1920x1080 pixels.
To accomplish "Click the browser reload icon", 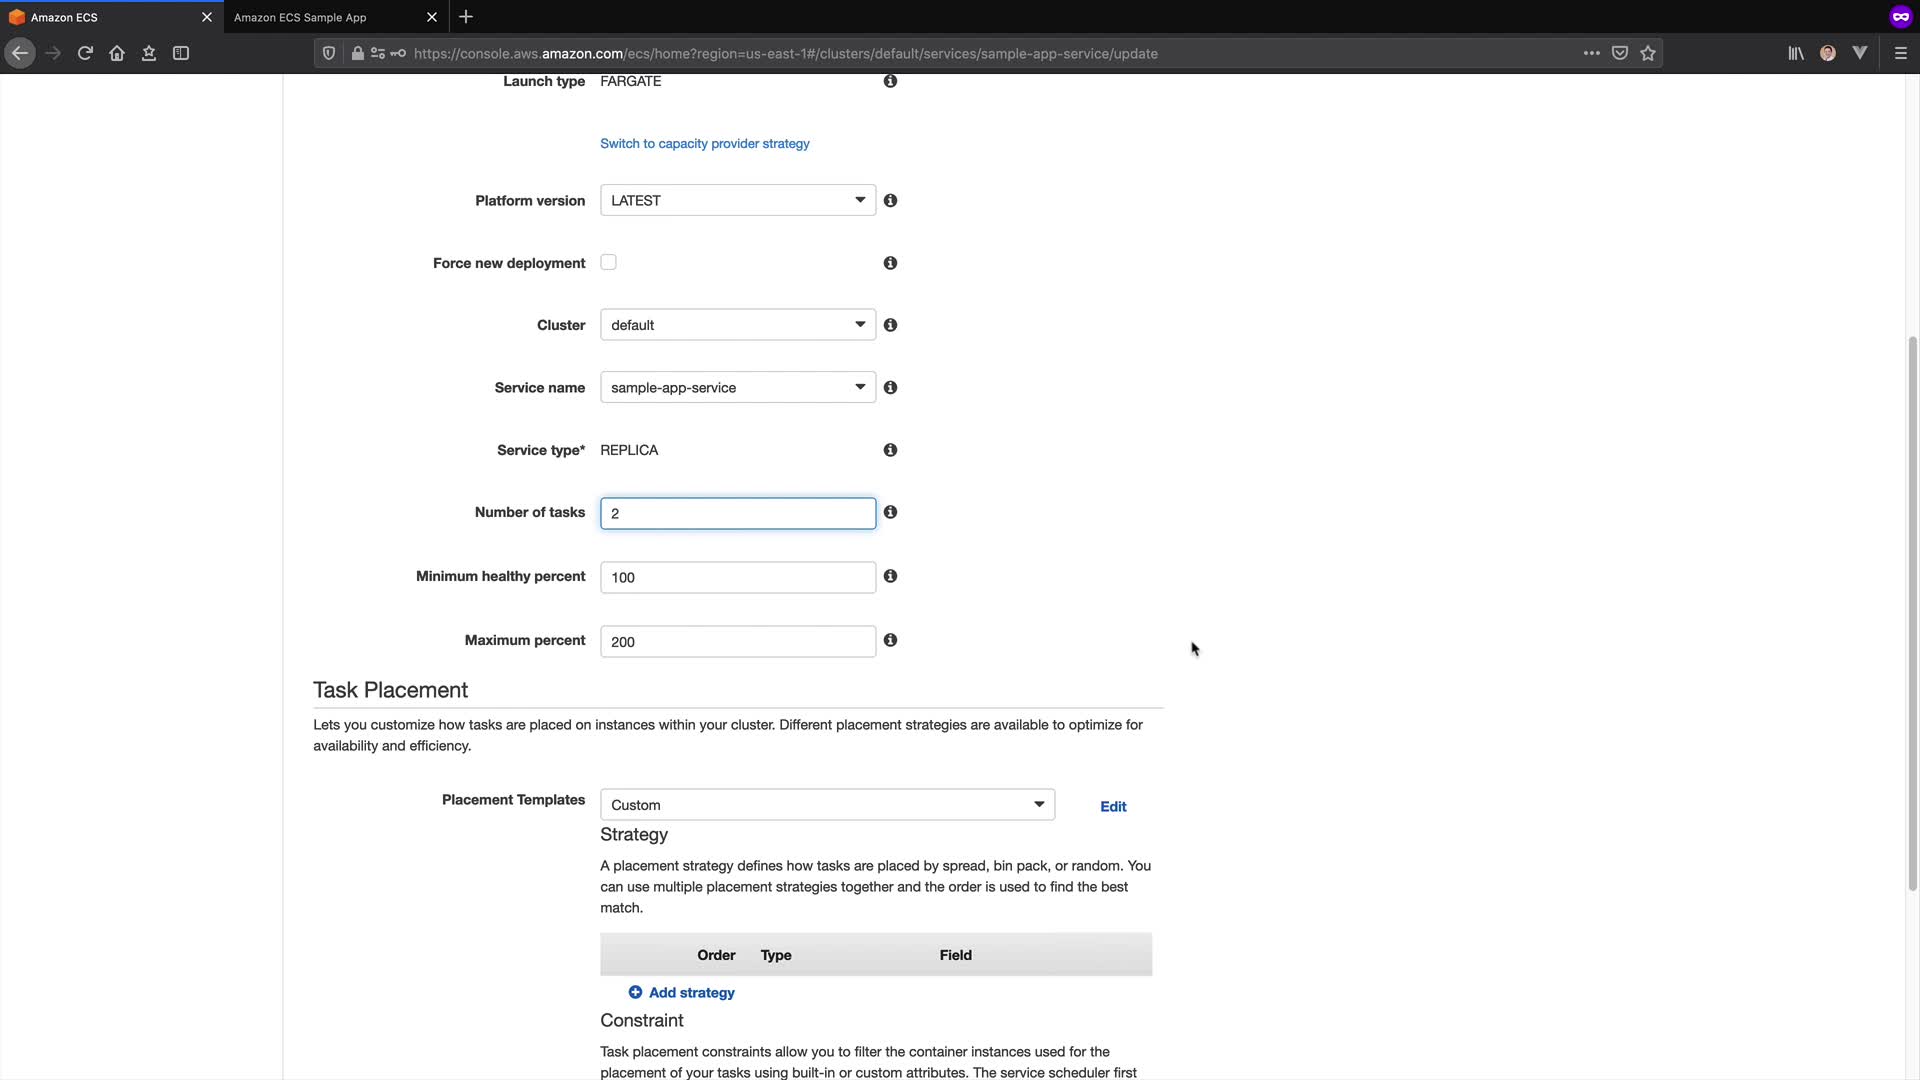I will [x=85, y=53].
